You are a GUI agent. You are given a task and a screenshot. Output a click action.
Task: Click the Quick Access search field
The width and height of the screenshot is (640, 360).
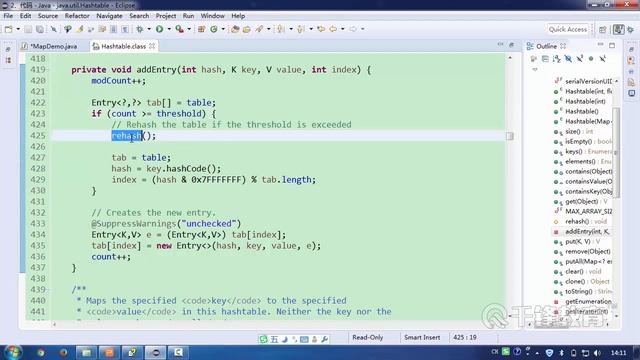[568, 29]
